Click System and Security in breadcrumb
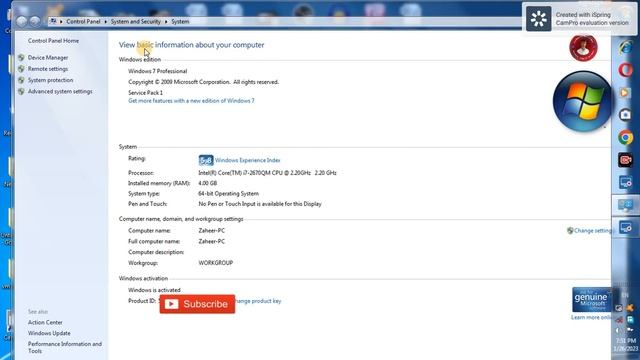Image resolution: width=640 pixels, height=360 pixels. 136,22
